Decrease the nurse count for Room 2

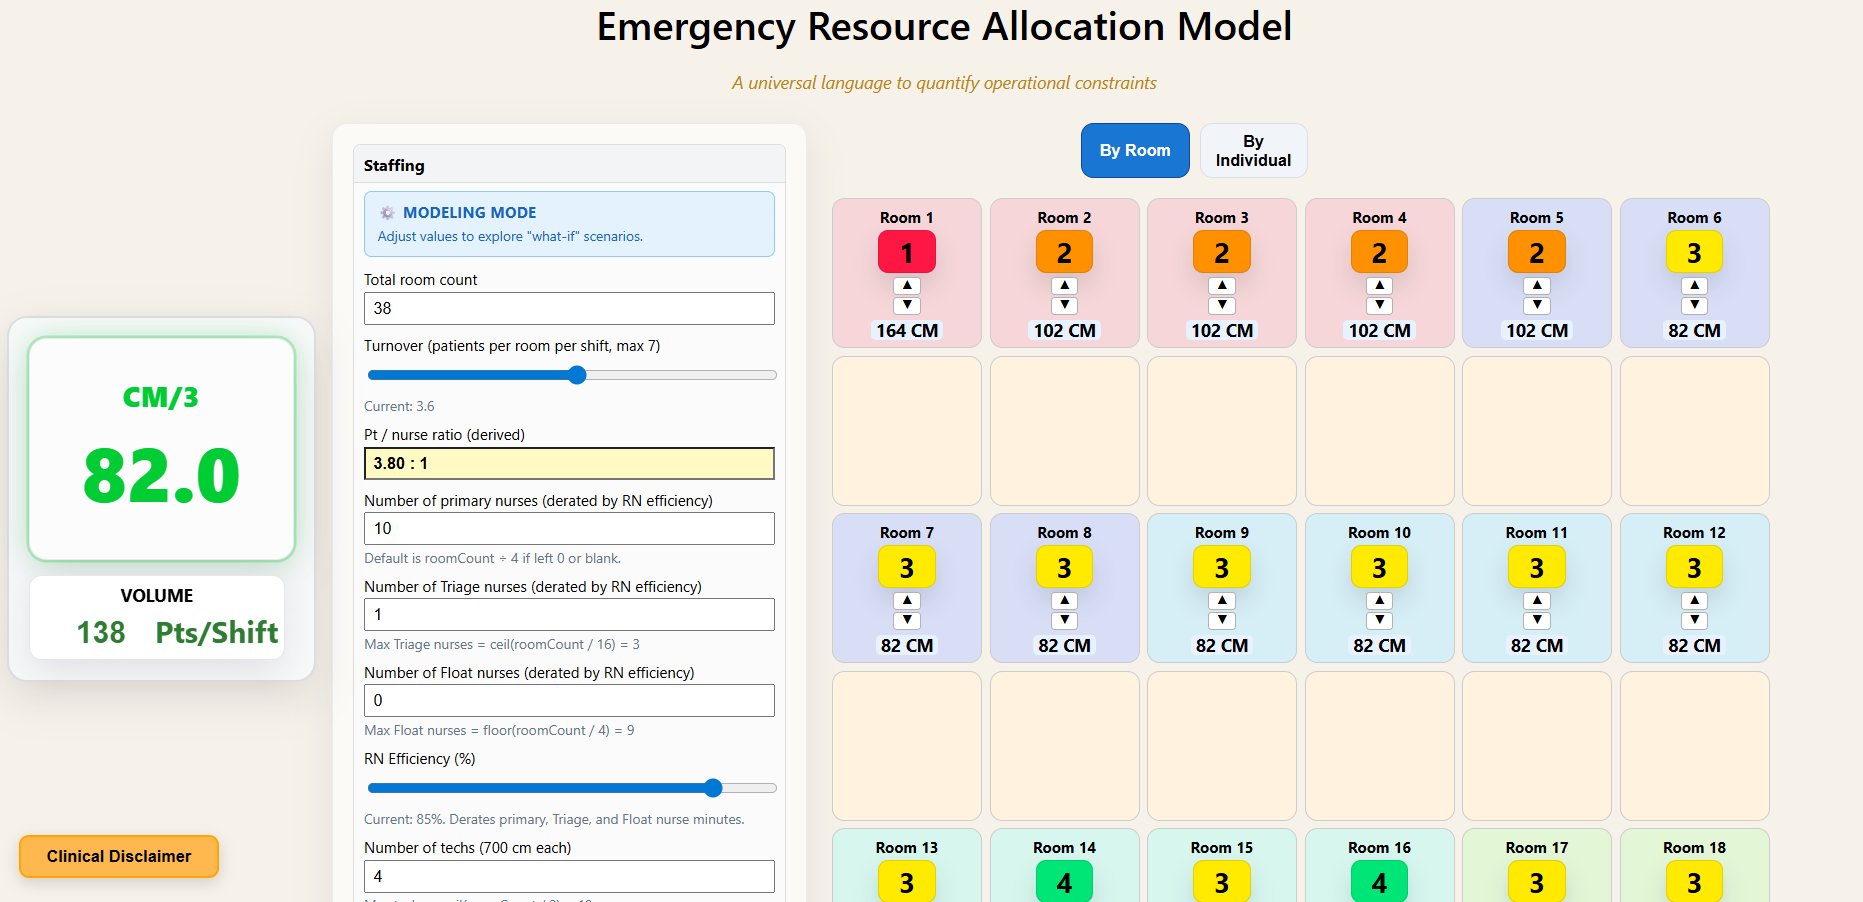point(1064,306)
